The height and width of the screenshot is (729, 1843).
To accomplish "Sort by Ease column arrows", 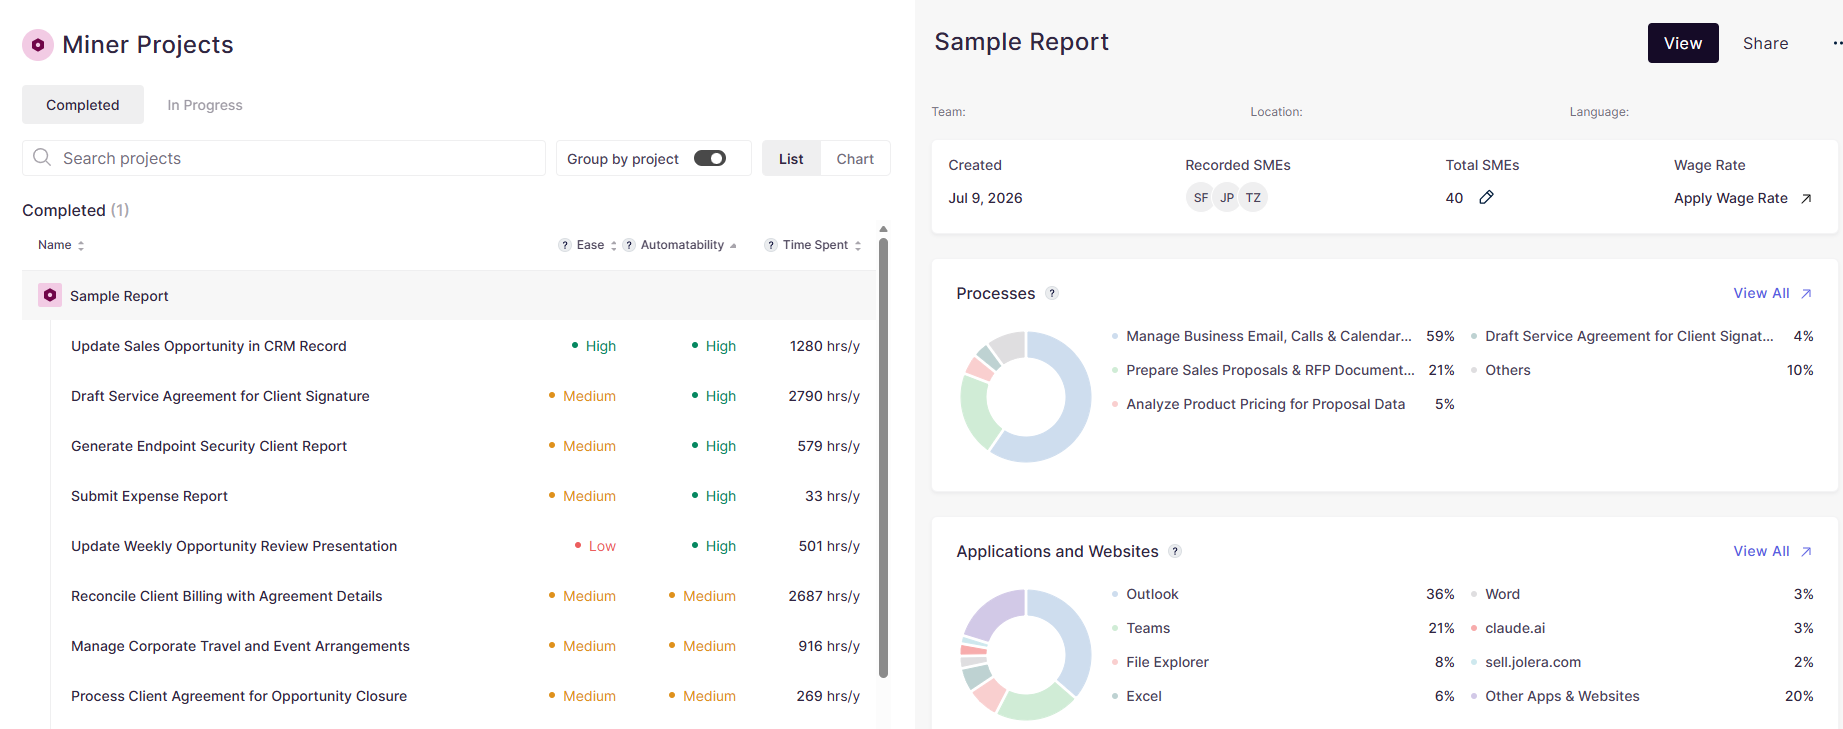I will pyautogui.click(x=614, y=245).
